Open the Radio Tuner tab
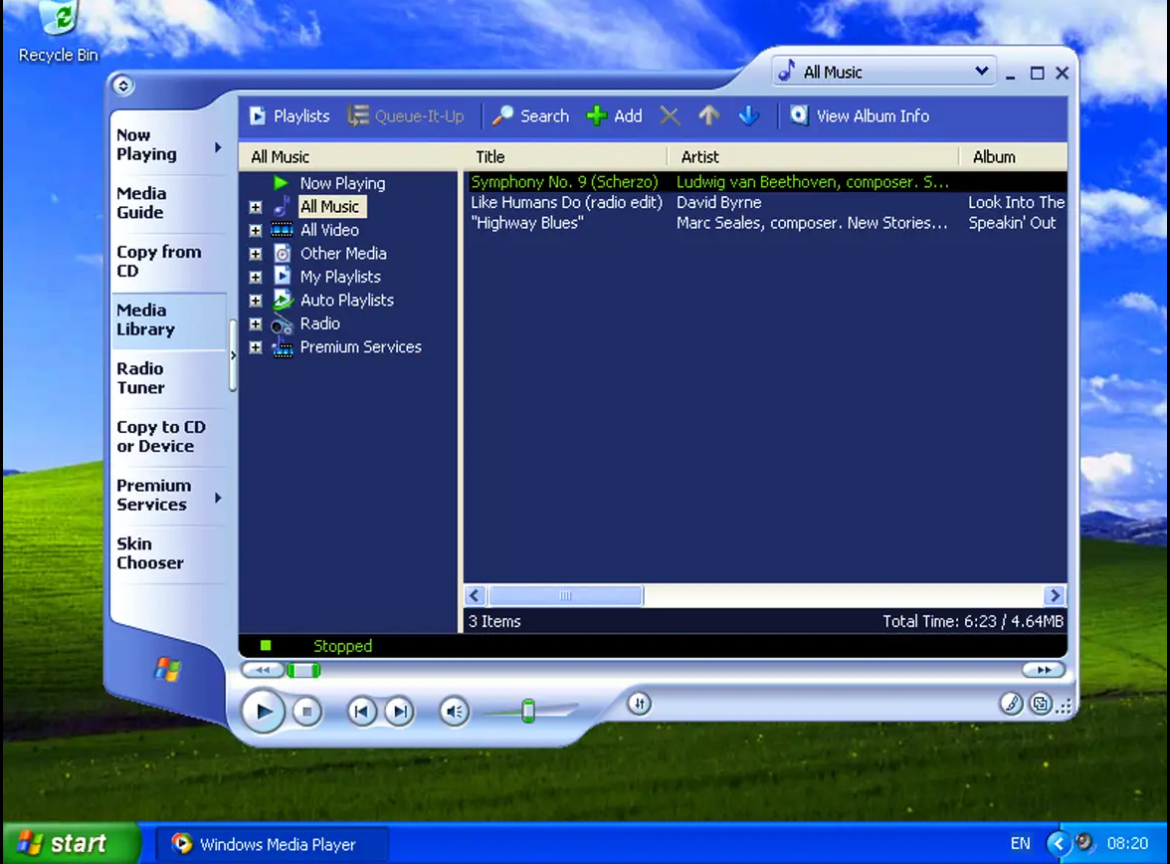The height and width of the screenshot is (864, 1170). pyautogui.click(x=167, y=378)
